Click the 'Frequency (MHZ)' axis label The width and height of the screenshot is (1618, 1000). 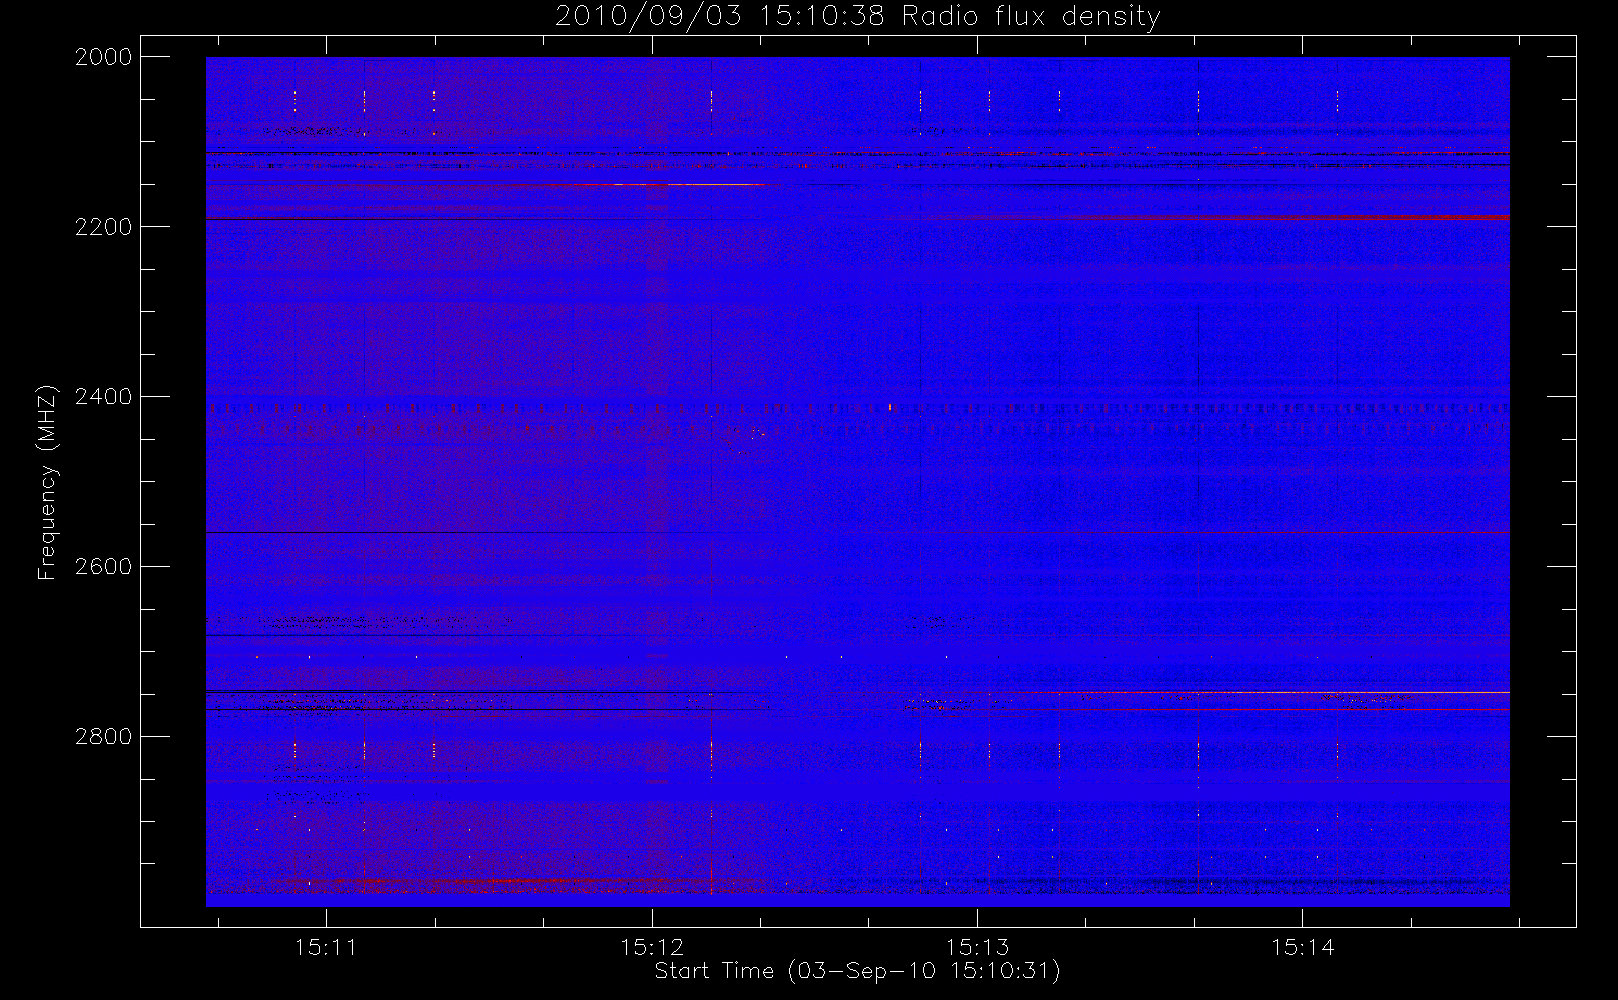point(46,482)
